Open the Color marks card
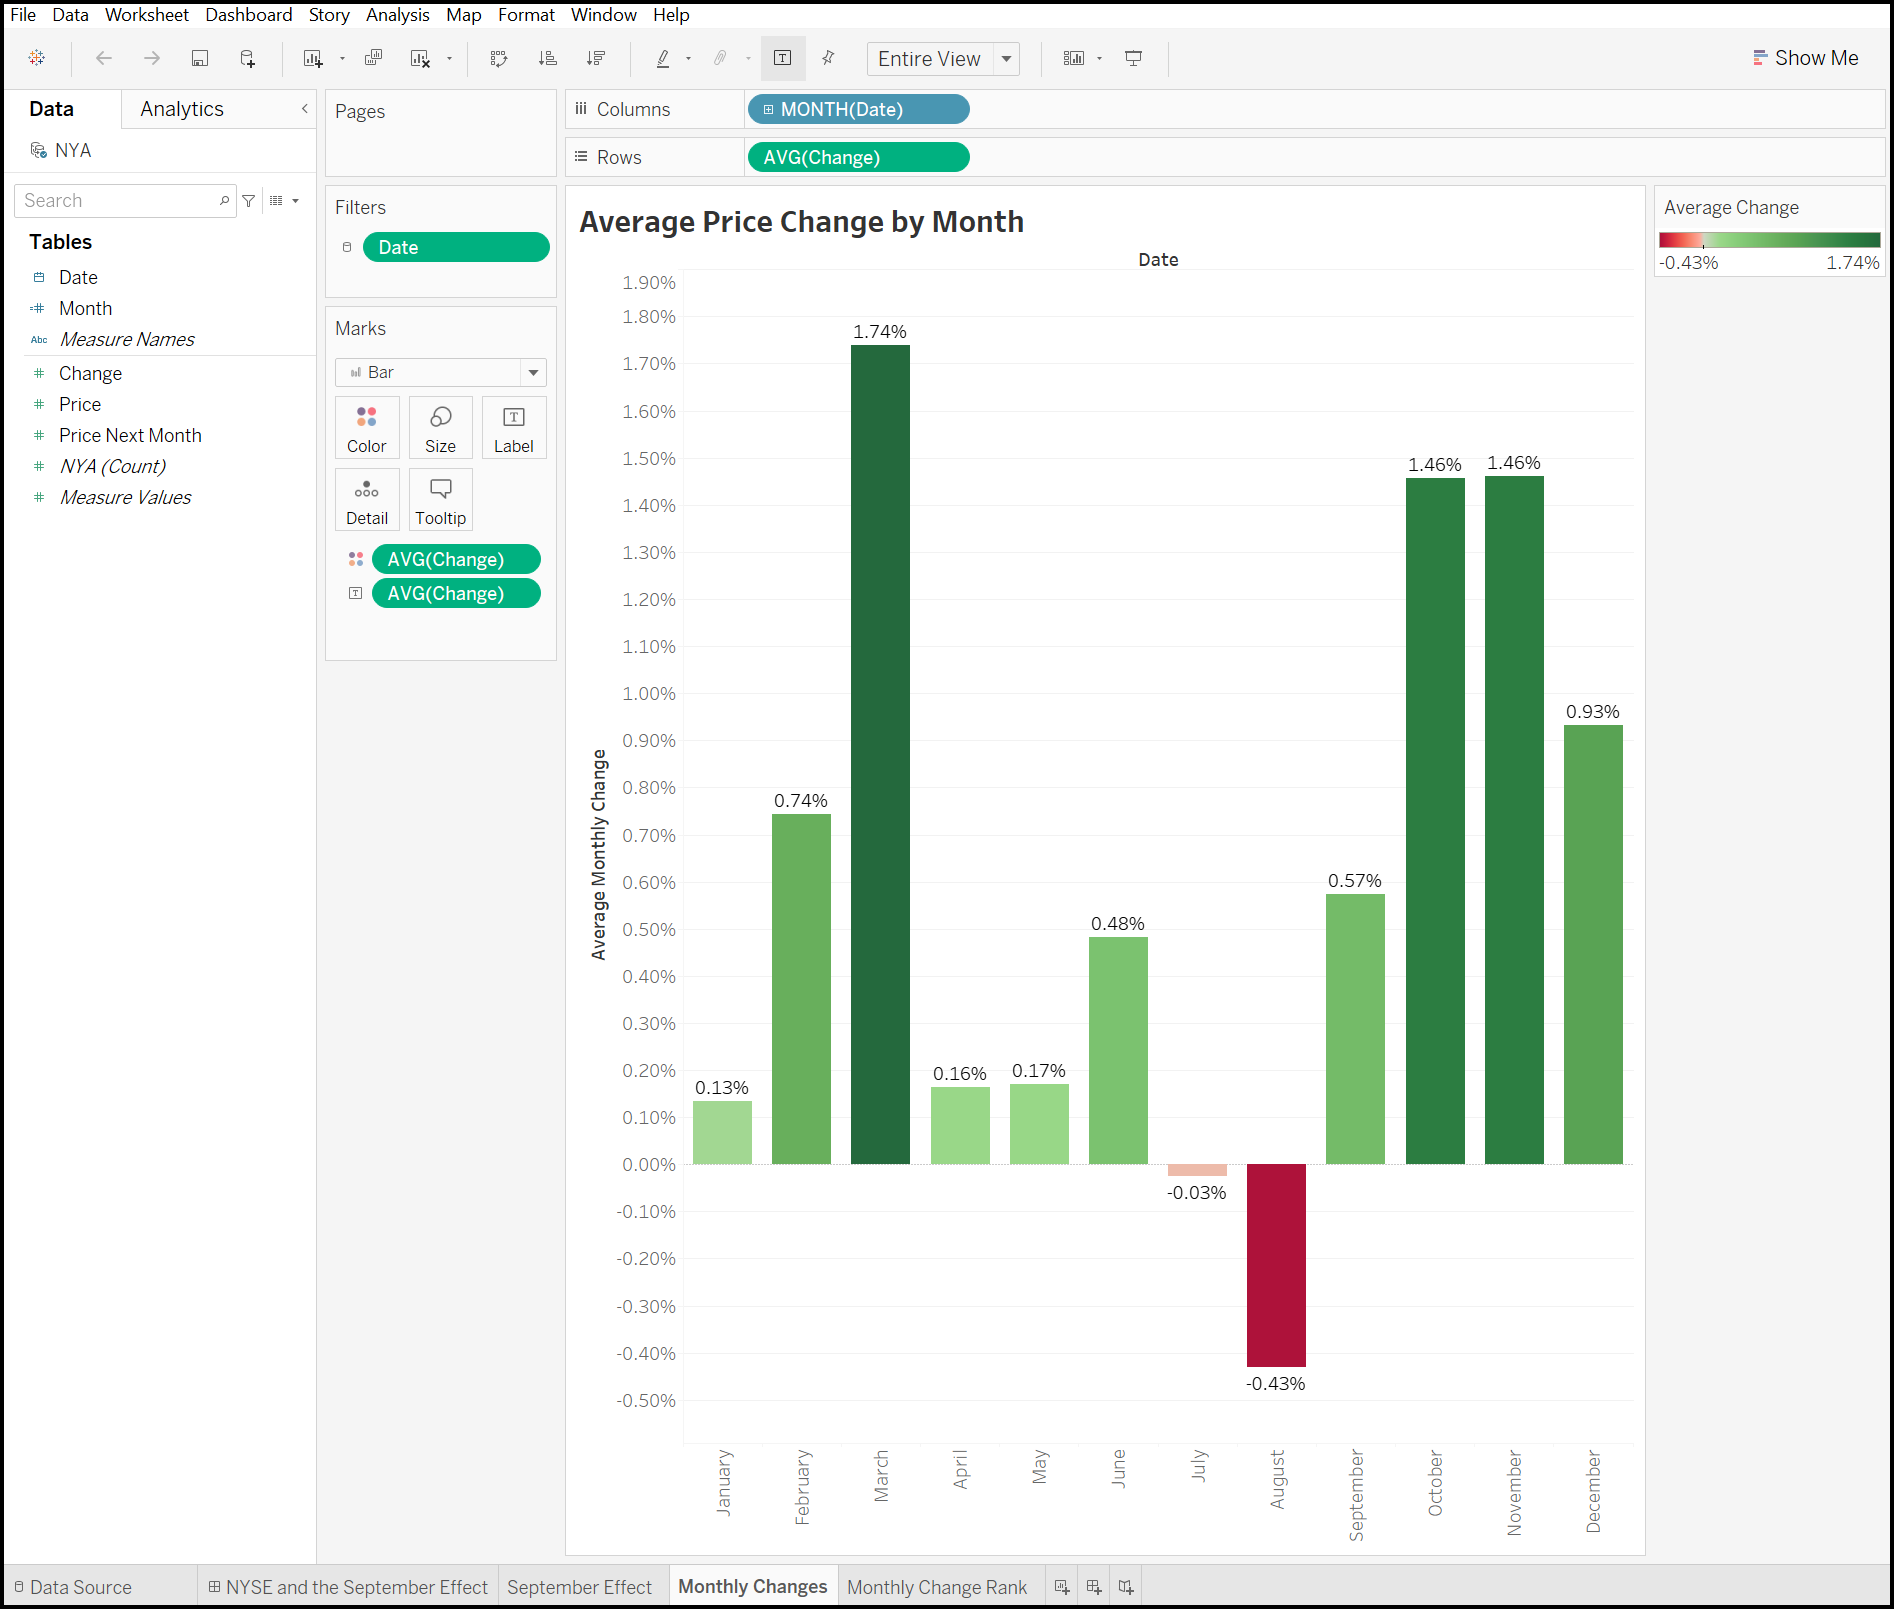1894x1609 pixels. pyautogui.click(x=367, y=428)
